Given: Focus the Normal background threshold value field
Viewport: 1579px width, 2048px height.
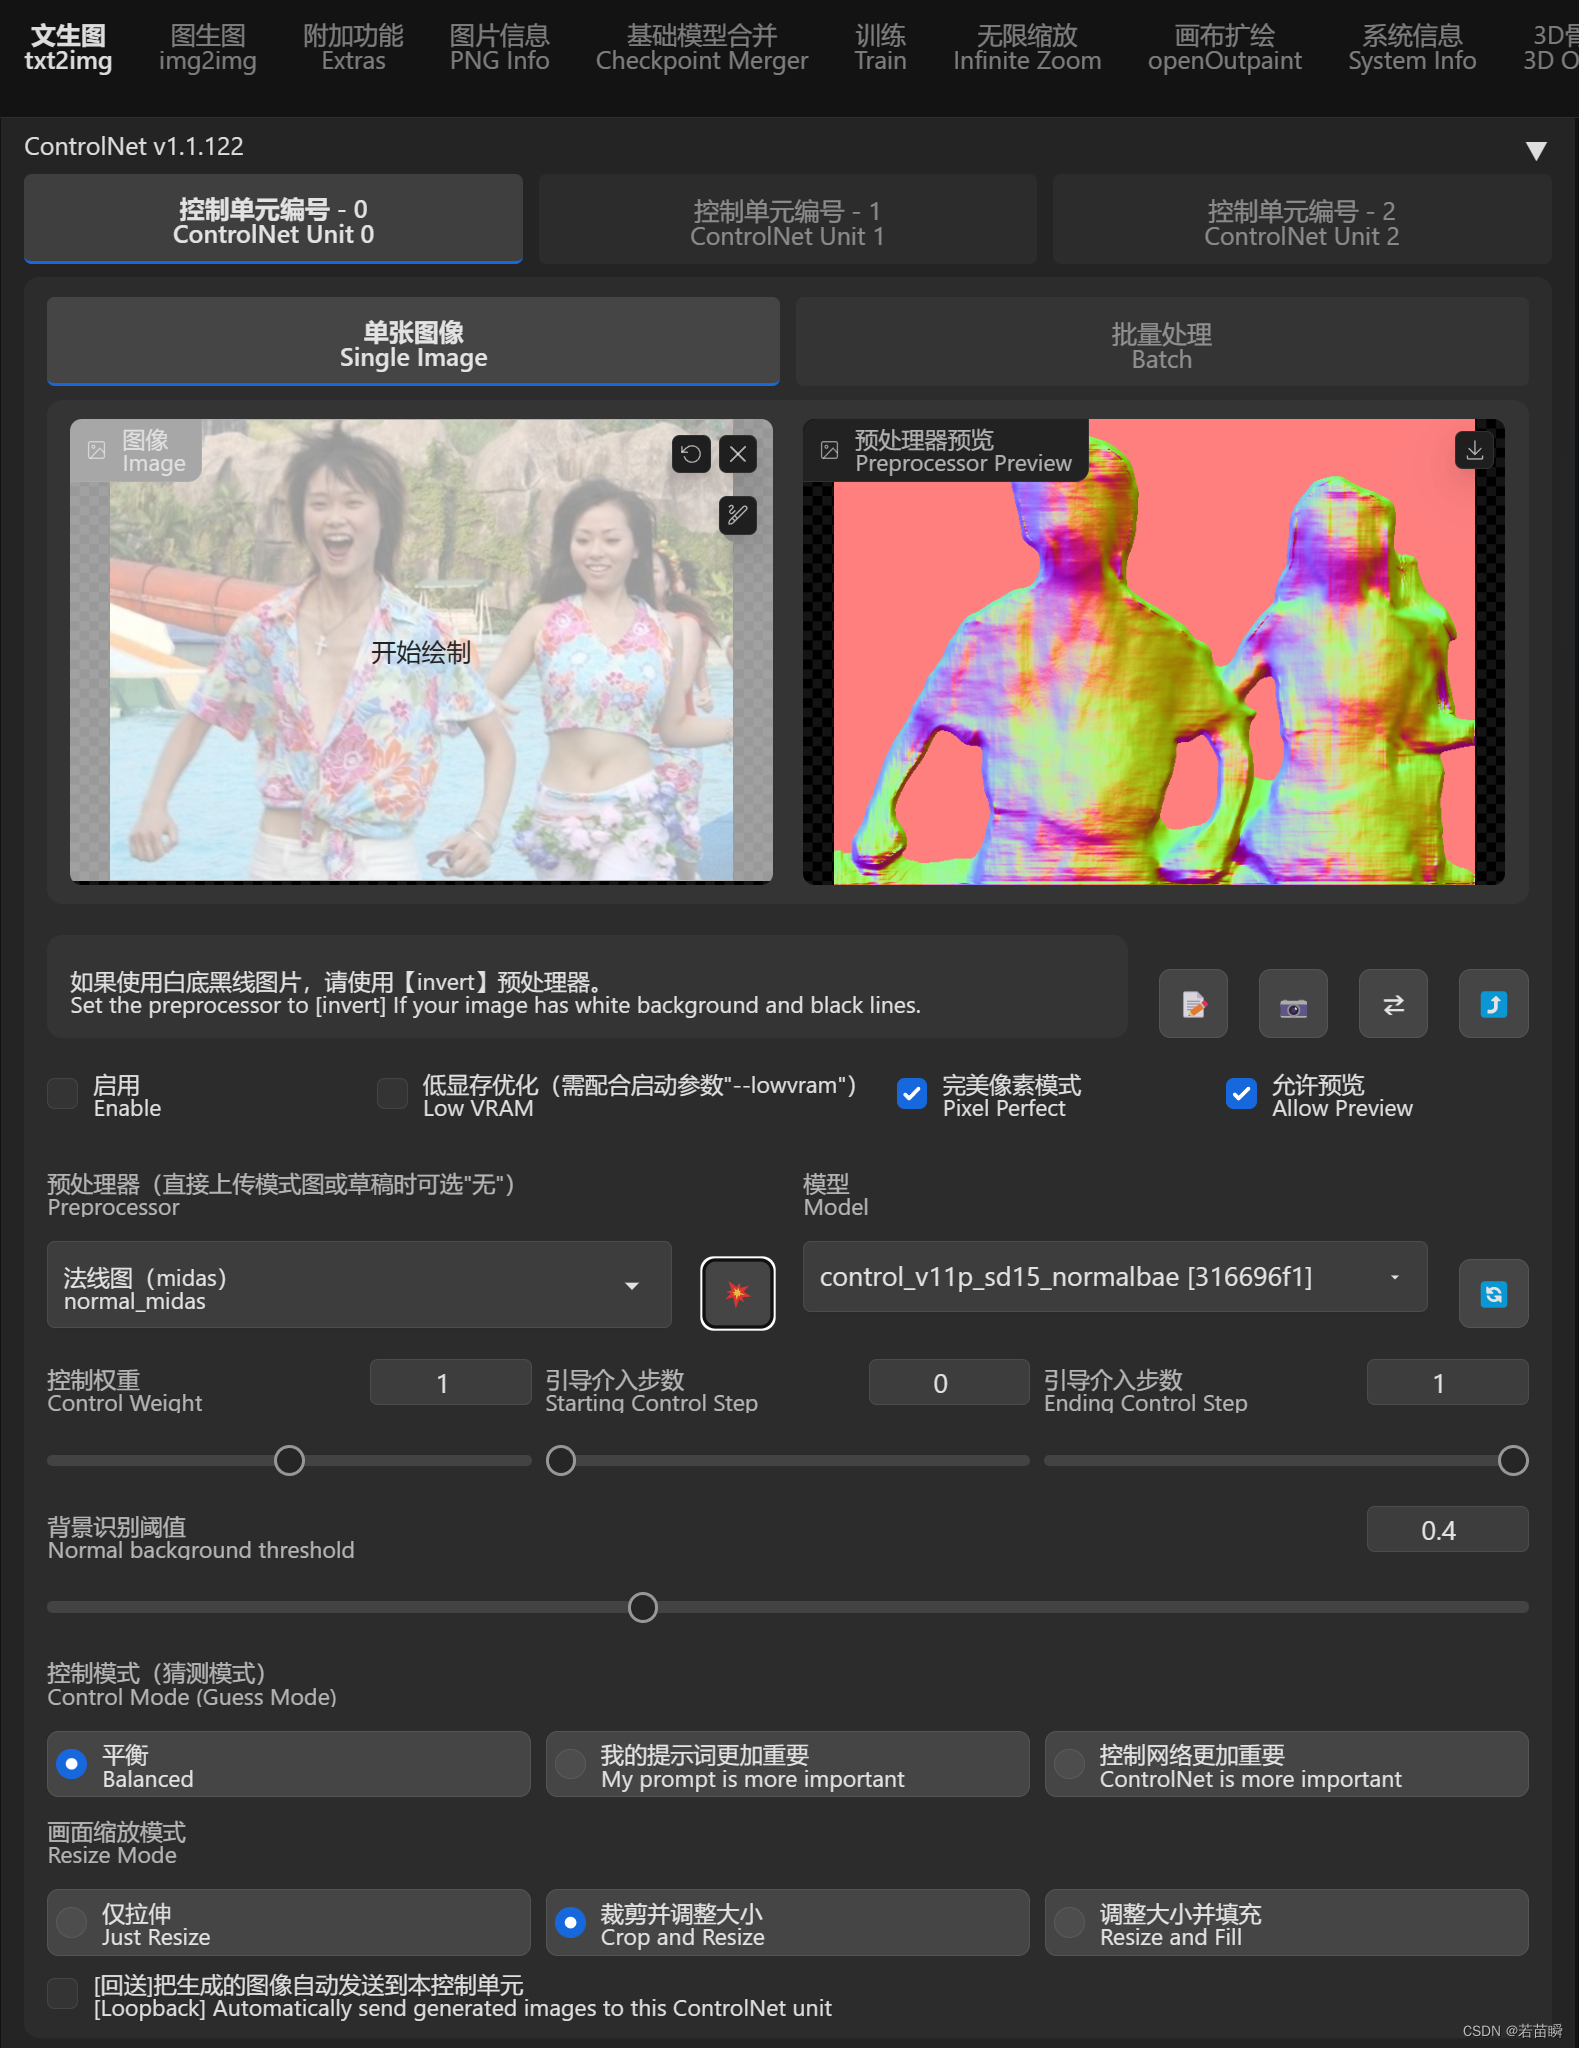Looking at the screenshot, I should click(x=1447, y=1530).
